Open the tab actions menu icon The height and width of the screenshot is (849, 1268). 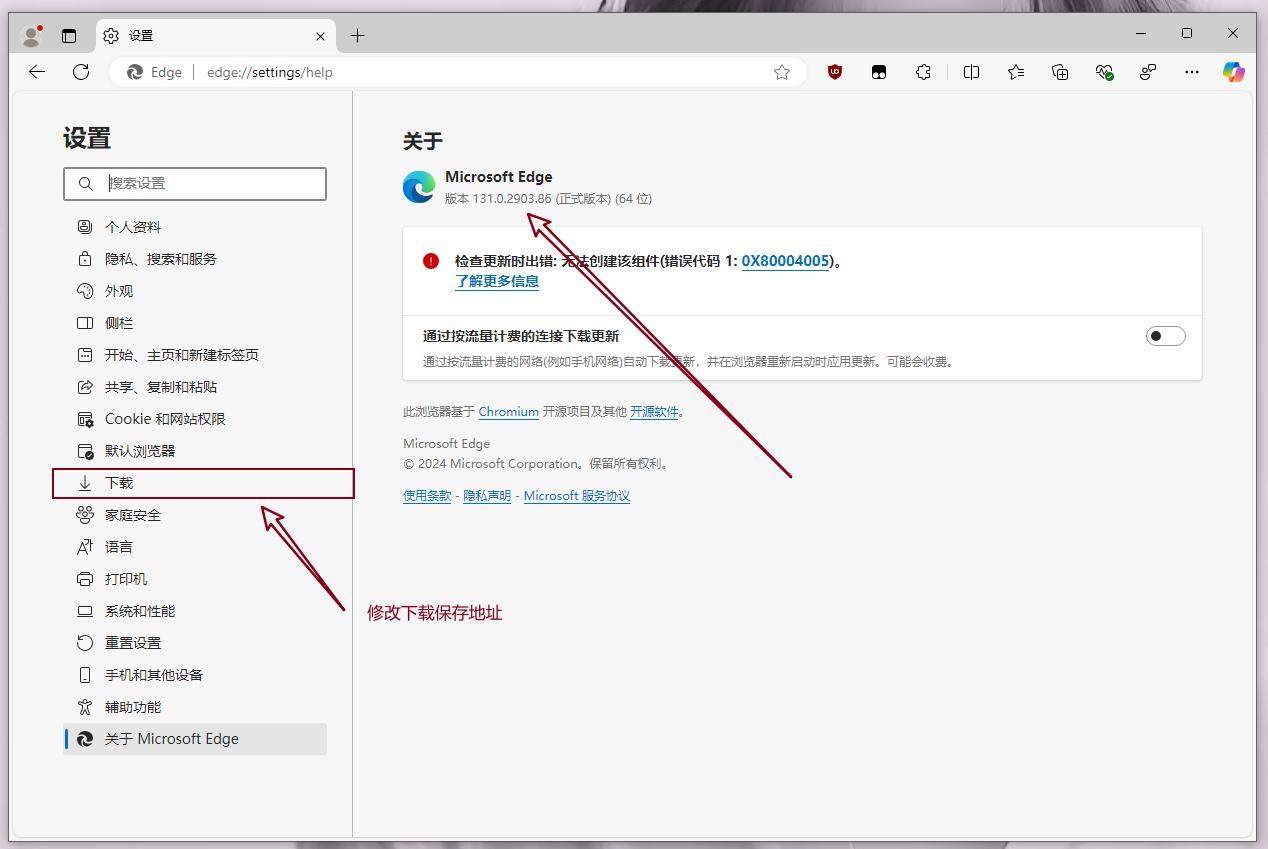click(69, 36)
